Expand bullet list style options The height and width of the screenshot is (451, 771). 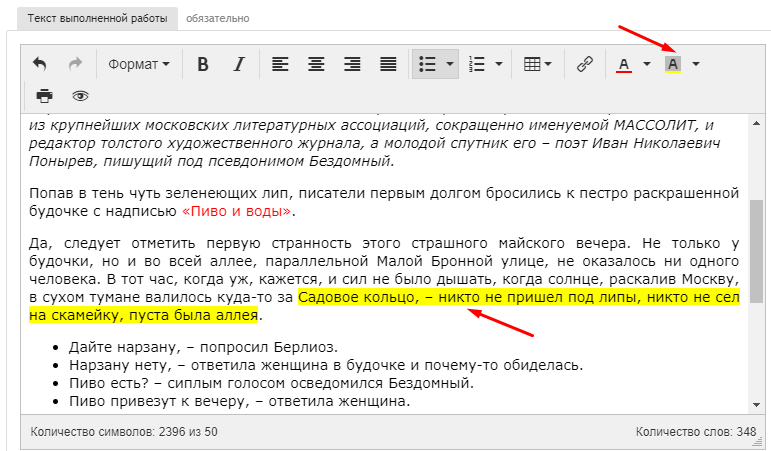click(449, 64)
